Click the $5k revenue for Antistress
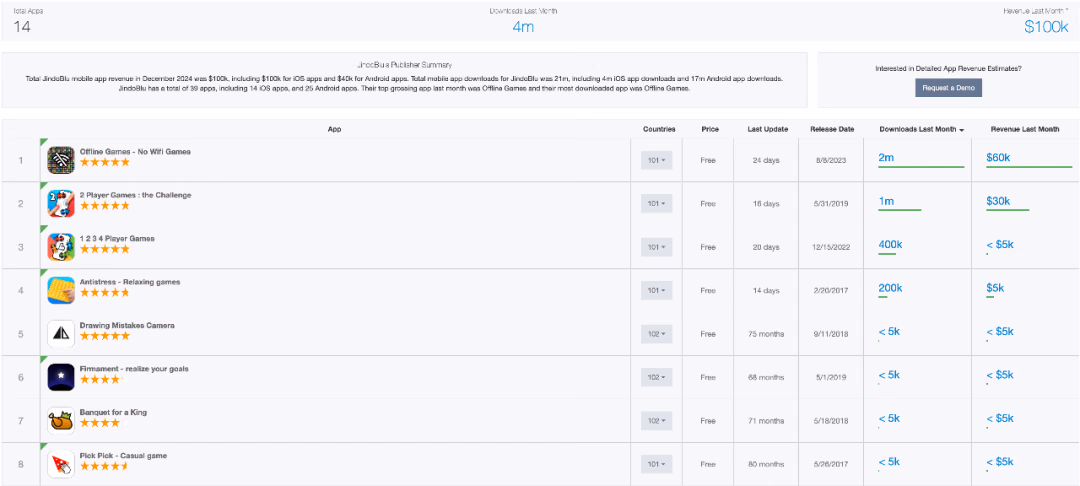 click(x=995, y=288)
